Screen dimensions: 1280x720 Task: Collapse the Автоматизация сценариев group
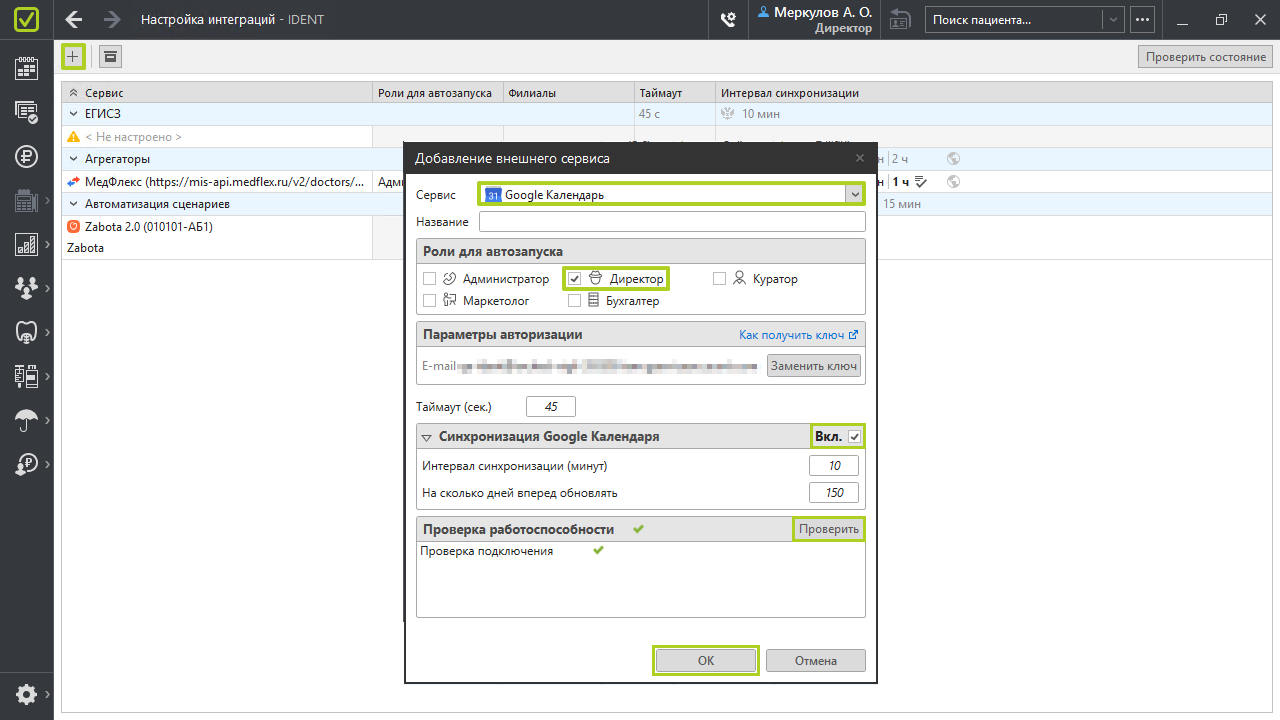click(74, 204)
